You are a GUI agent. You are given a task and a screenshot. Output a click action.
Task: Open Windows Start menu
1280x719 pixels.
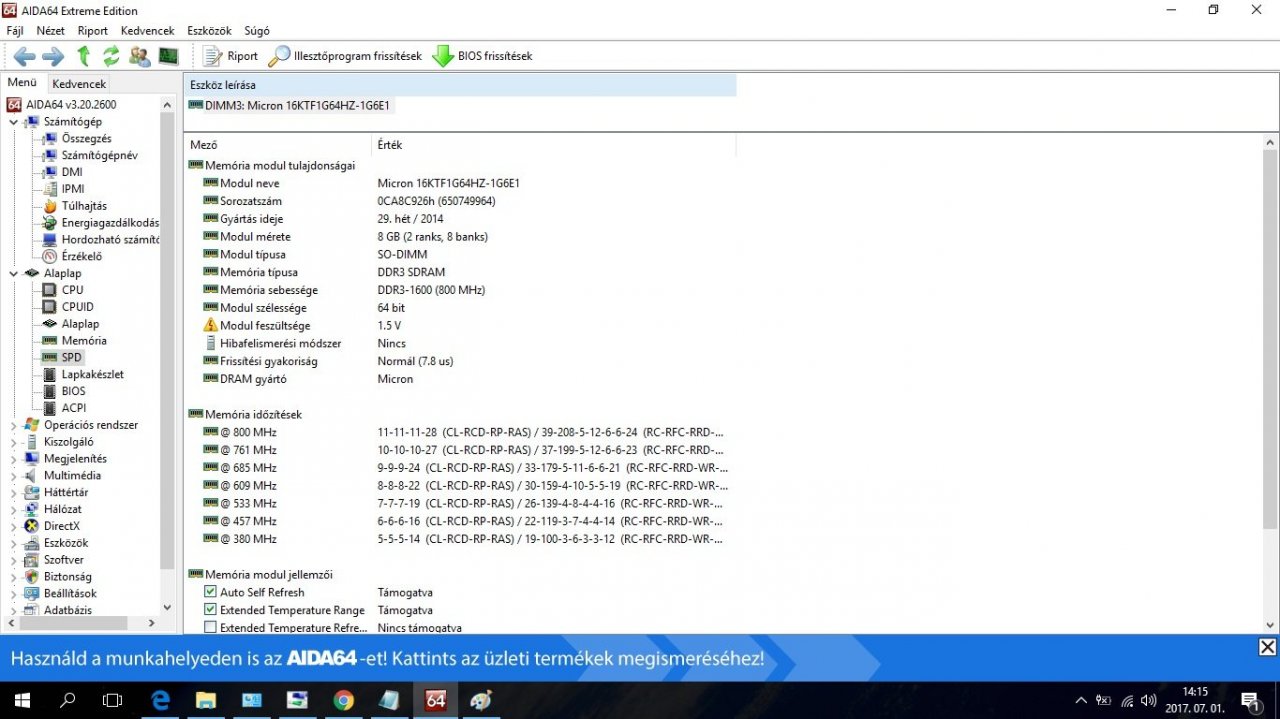coord(22,700)
